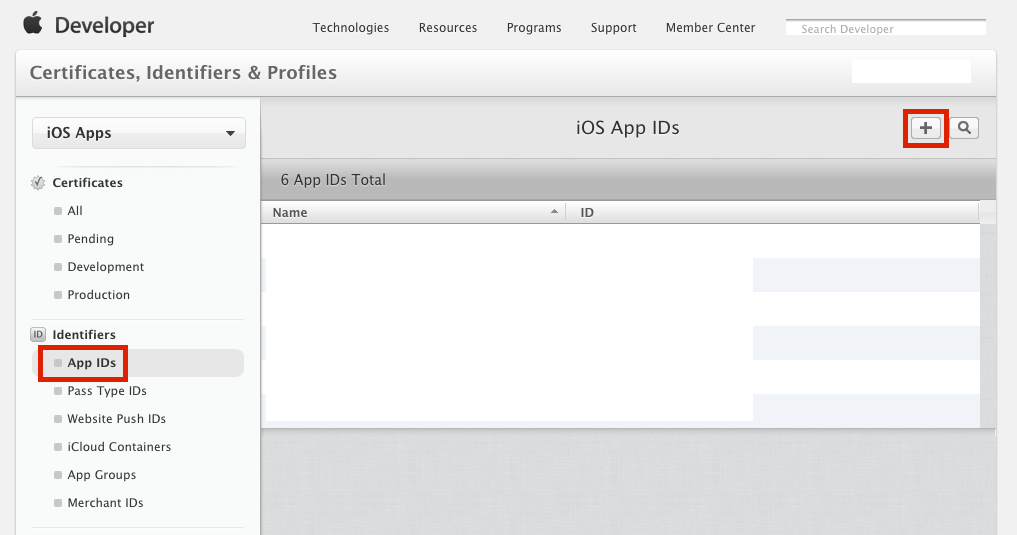The width and height of the screenshot is (1017, 535).
Task: Show Production certificates
Action: 98,294
